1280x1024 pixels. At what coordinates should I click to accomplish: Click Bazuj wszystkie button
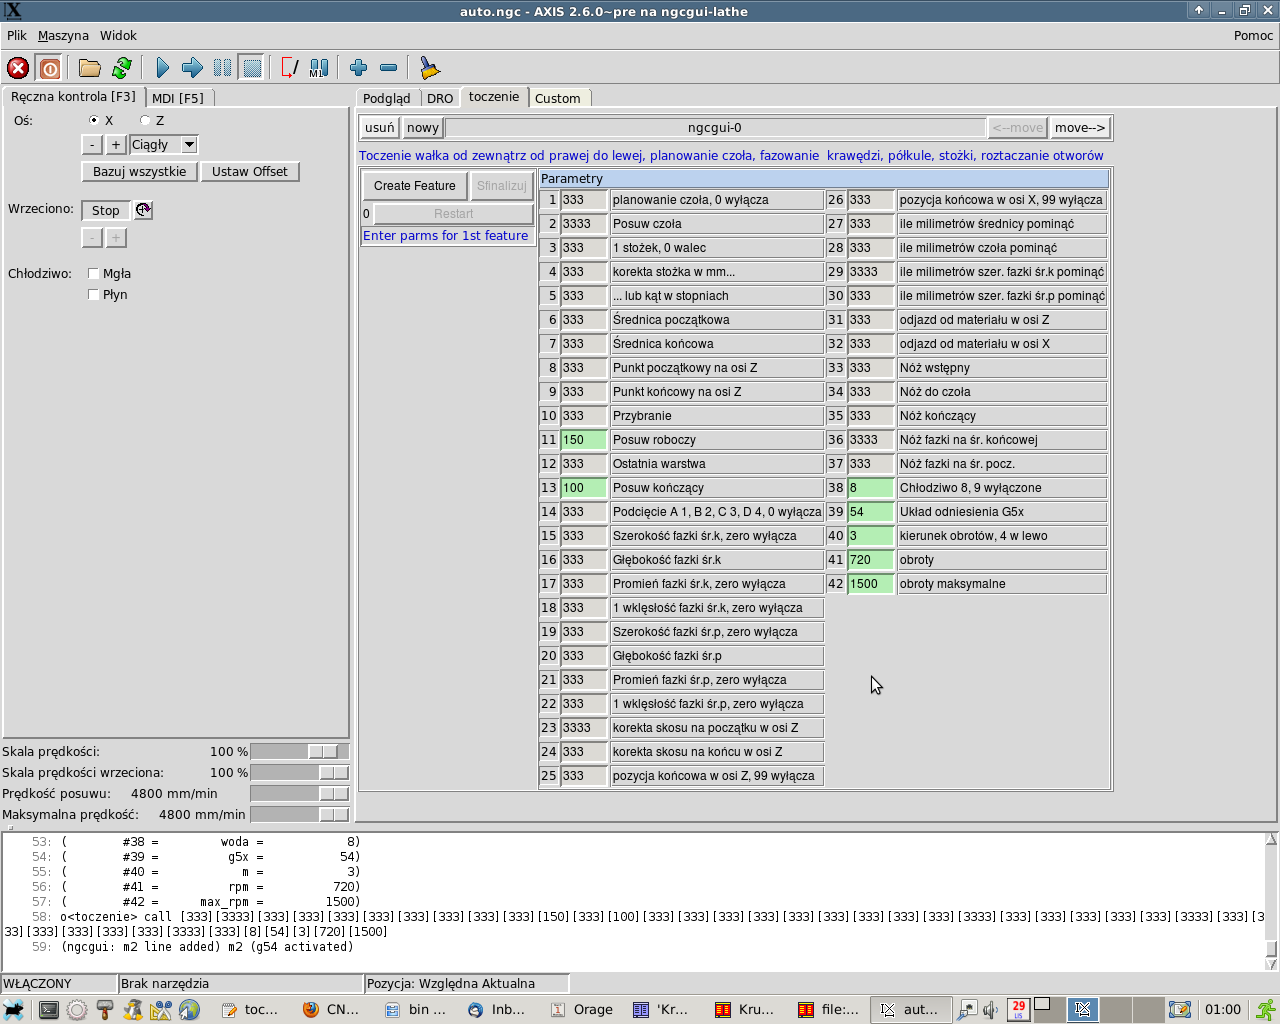tap(140, 171)
